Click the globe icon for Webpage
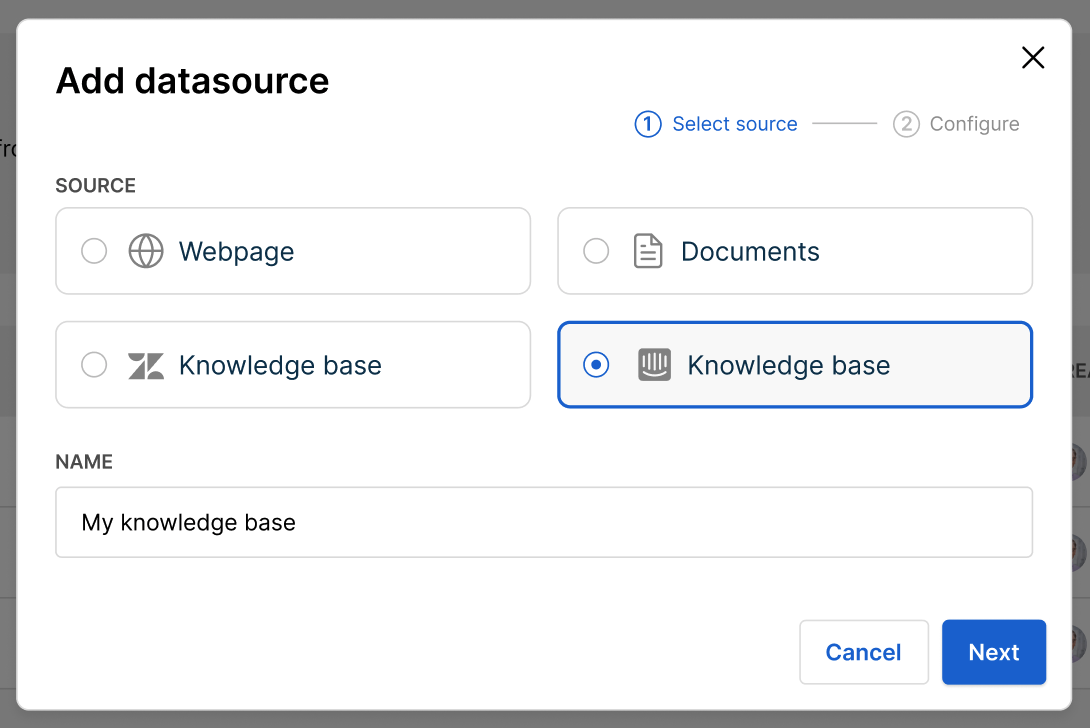 [x=146, y=251]
